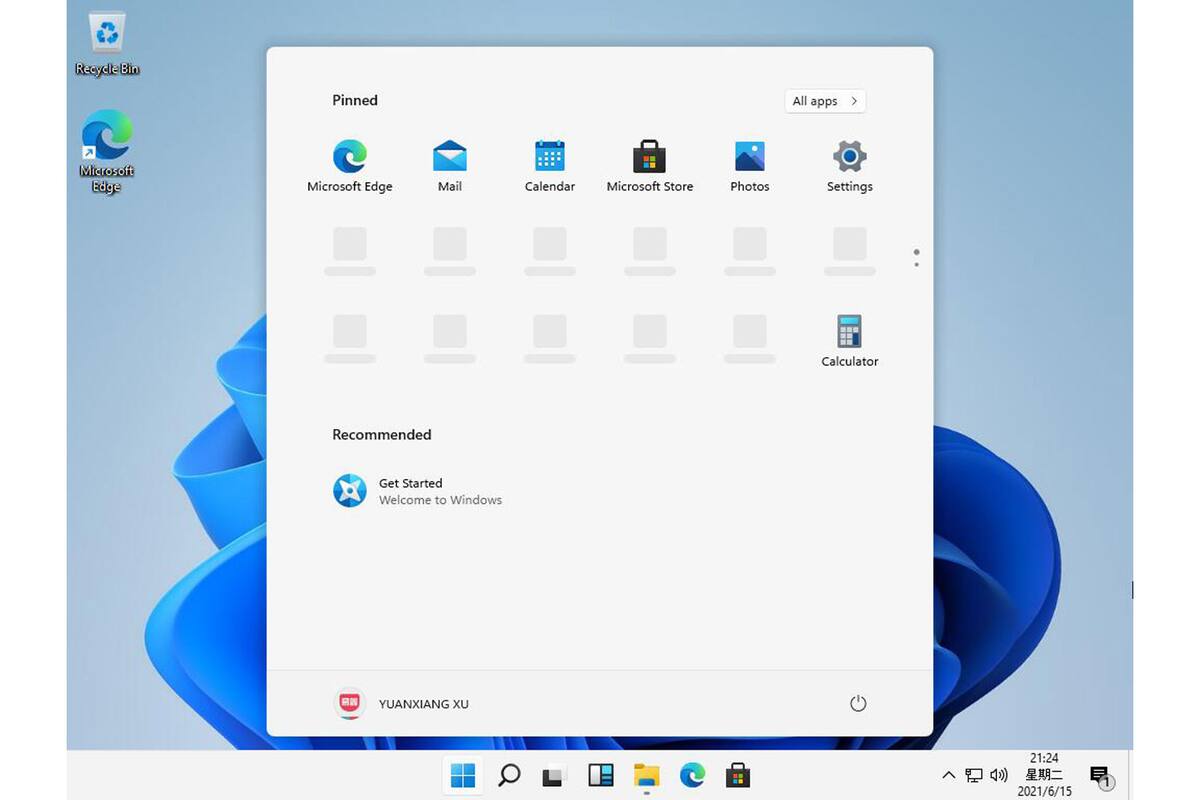Adjust system volume from the tray
1200x800 pixels.
999,775
